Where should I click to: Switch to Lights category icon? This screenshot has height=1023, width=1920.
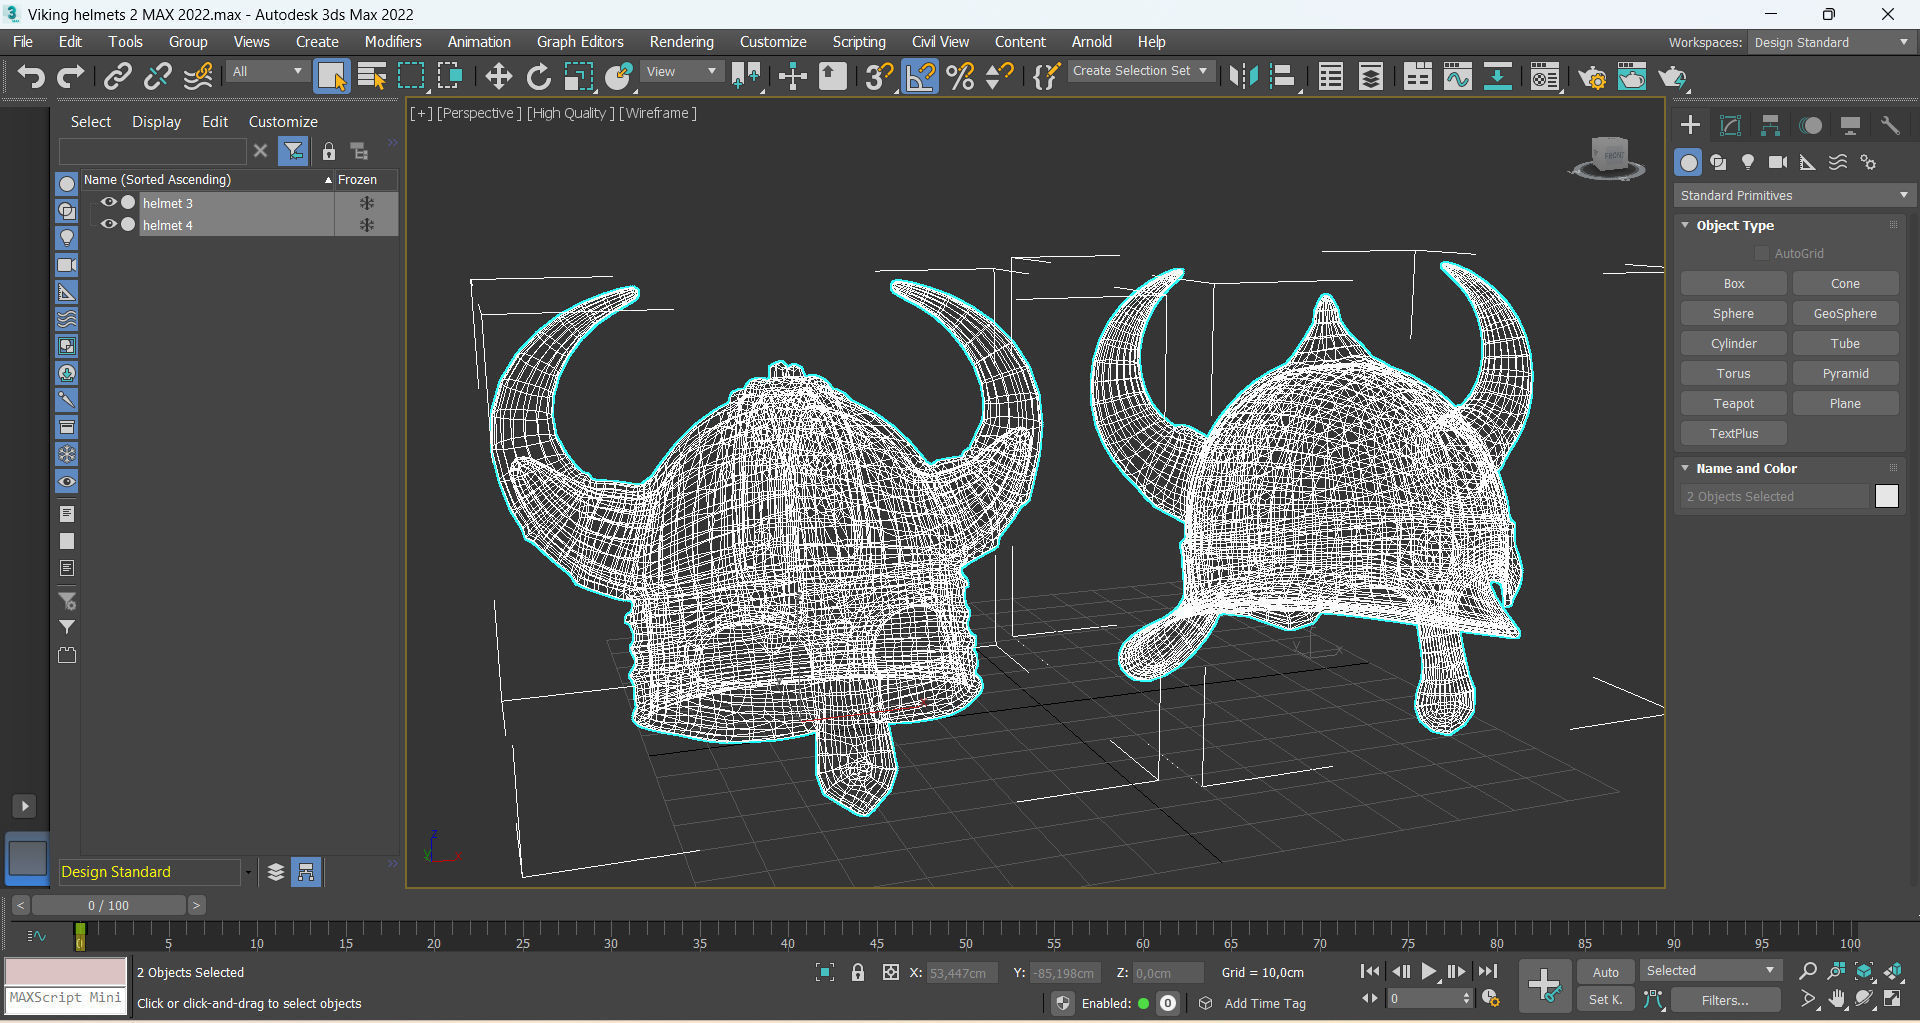(1748, 162)
